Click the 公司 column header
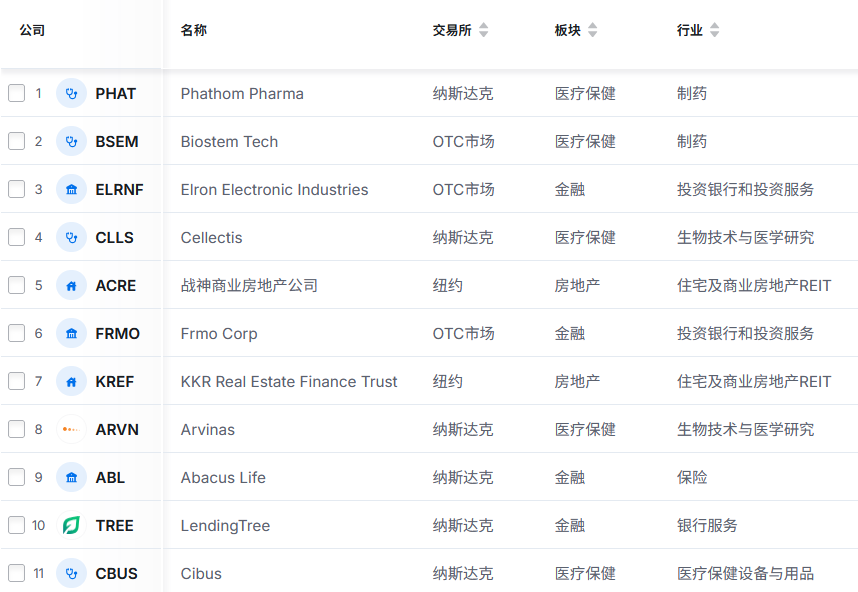 point(32,30)
